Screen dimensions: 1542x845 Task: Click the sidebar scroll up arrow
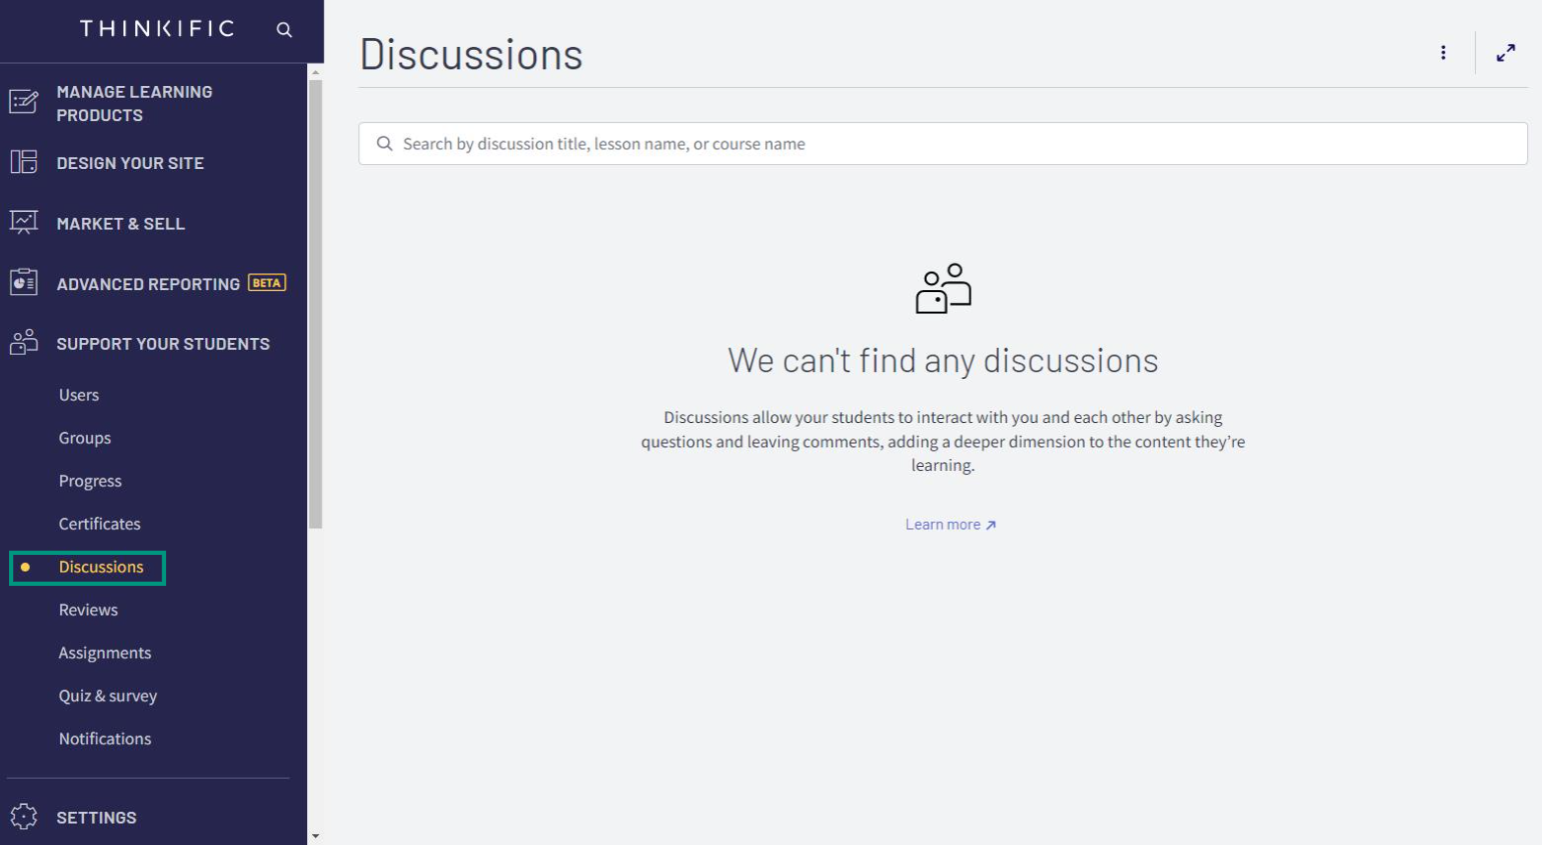[x=316, y=72]
